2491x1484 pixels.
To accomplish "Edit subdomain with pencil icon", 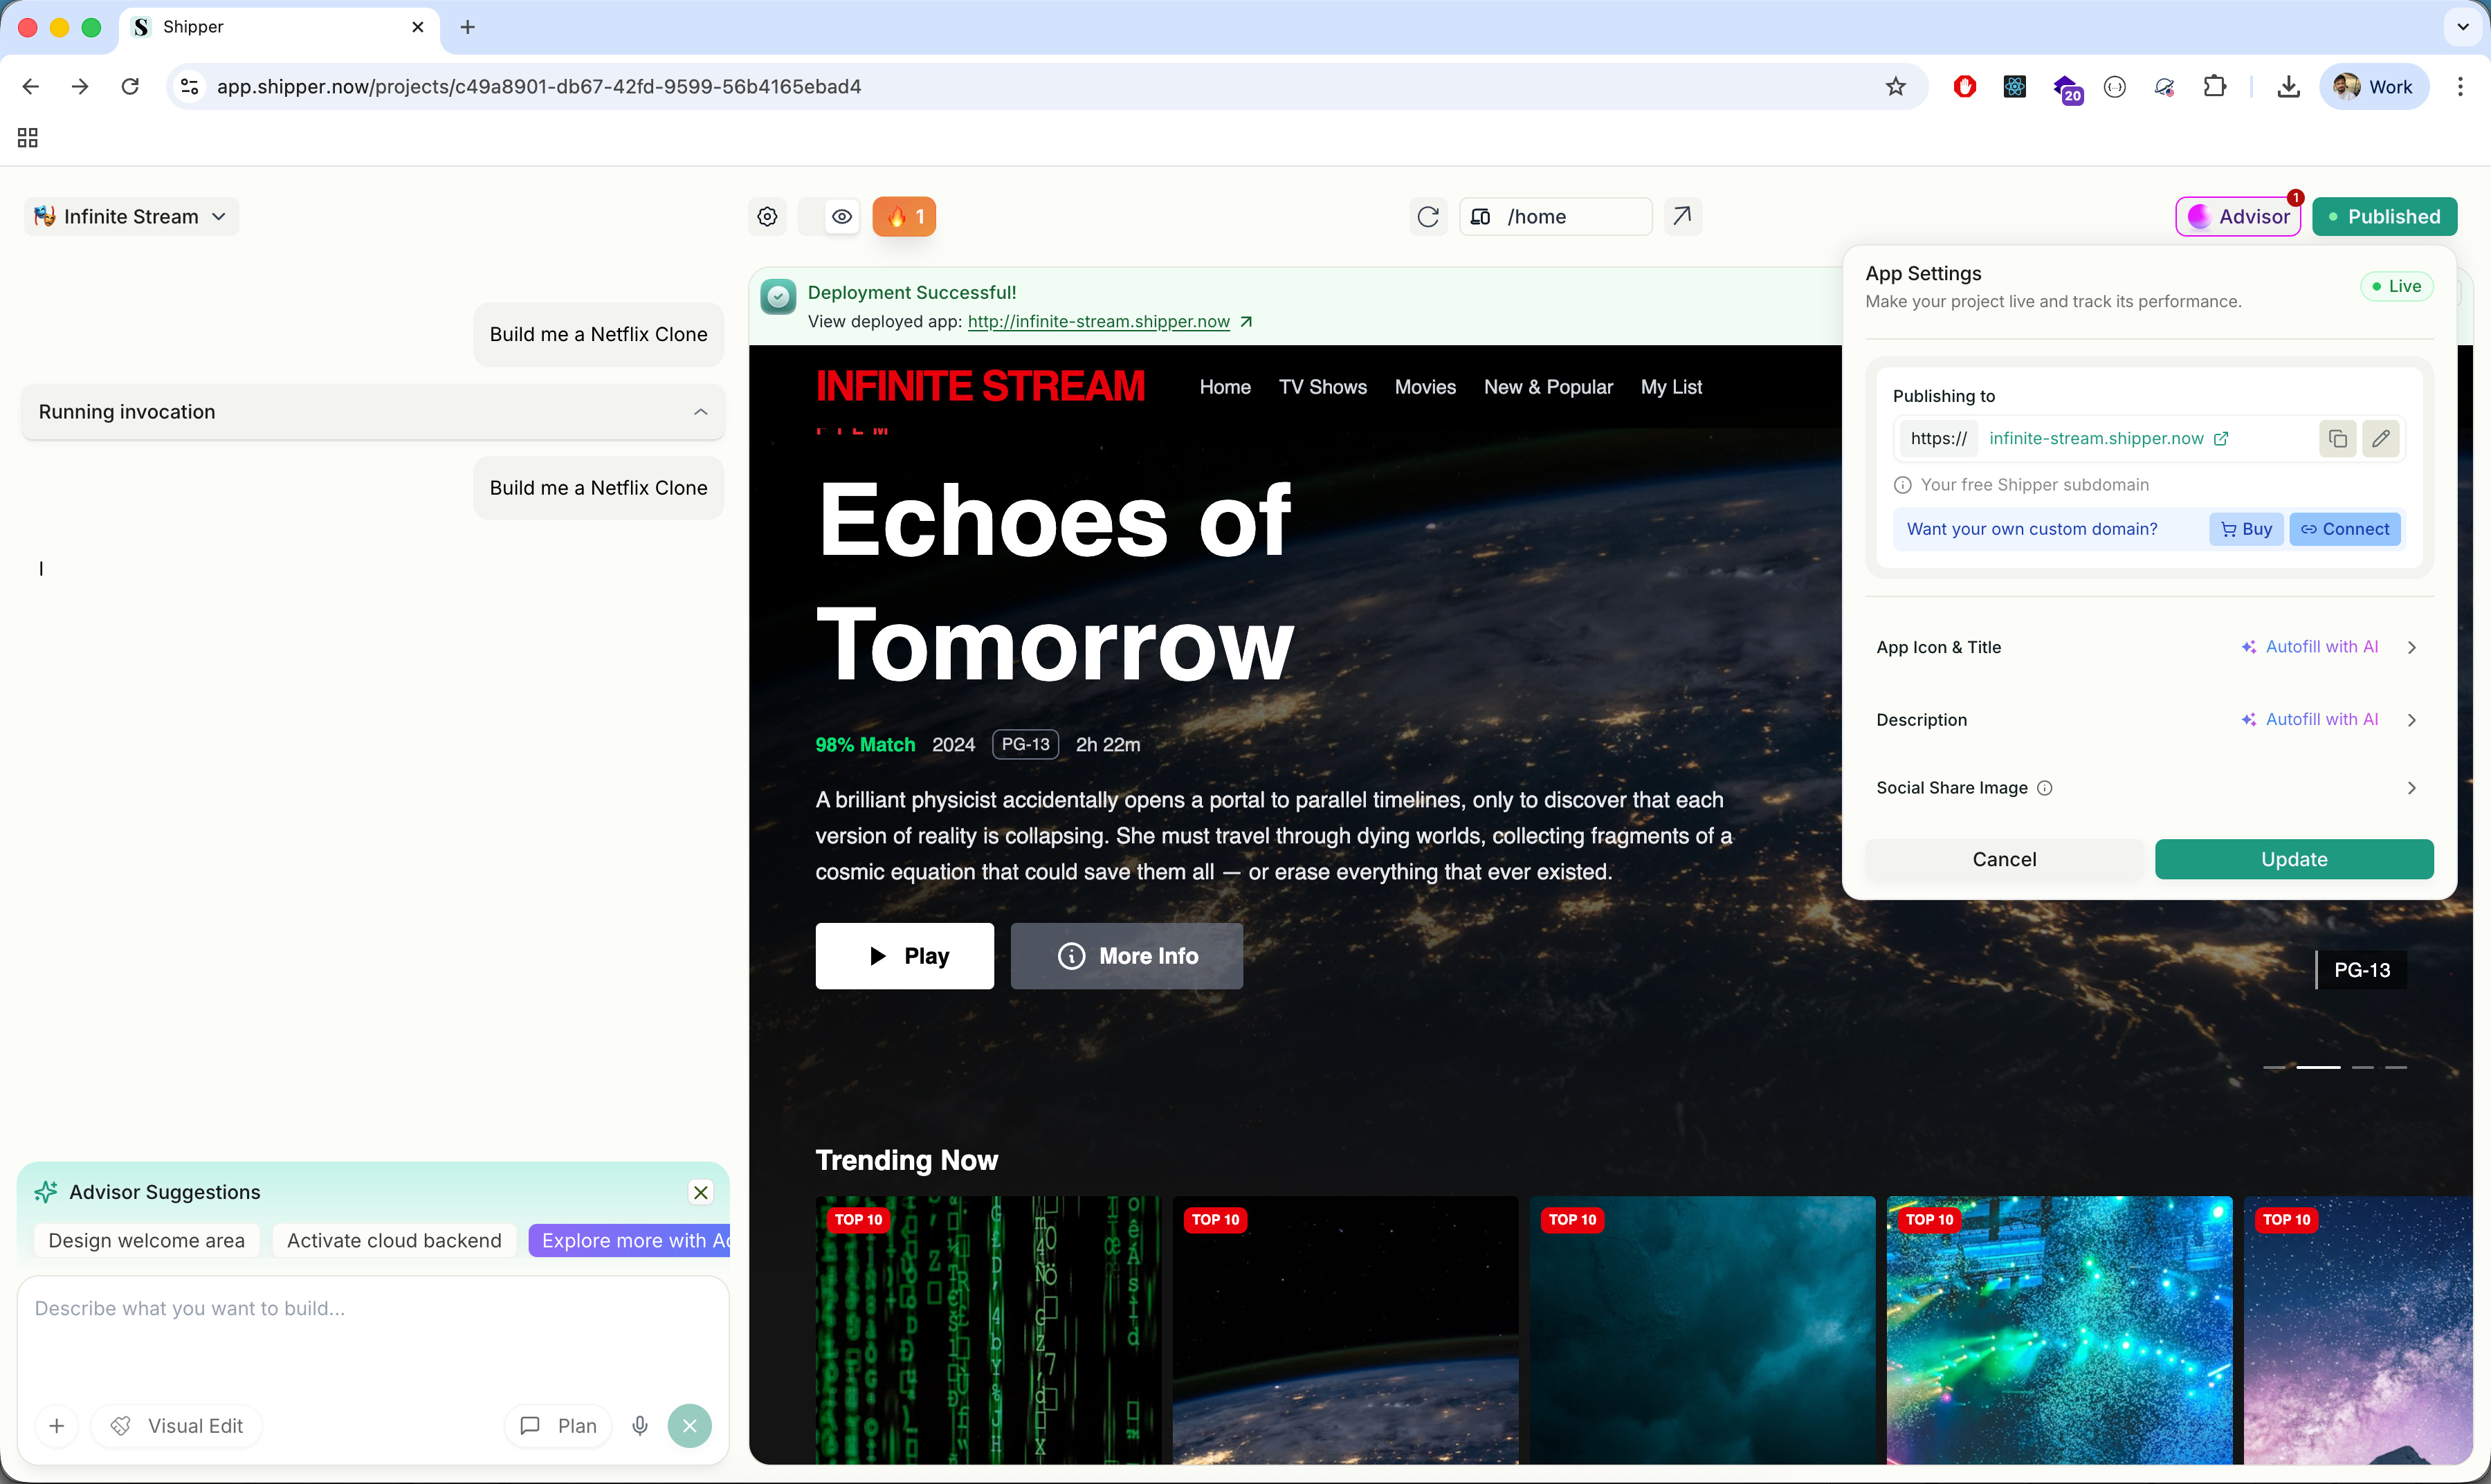I will (x=2381, y=439).
